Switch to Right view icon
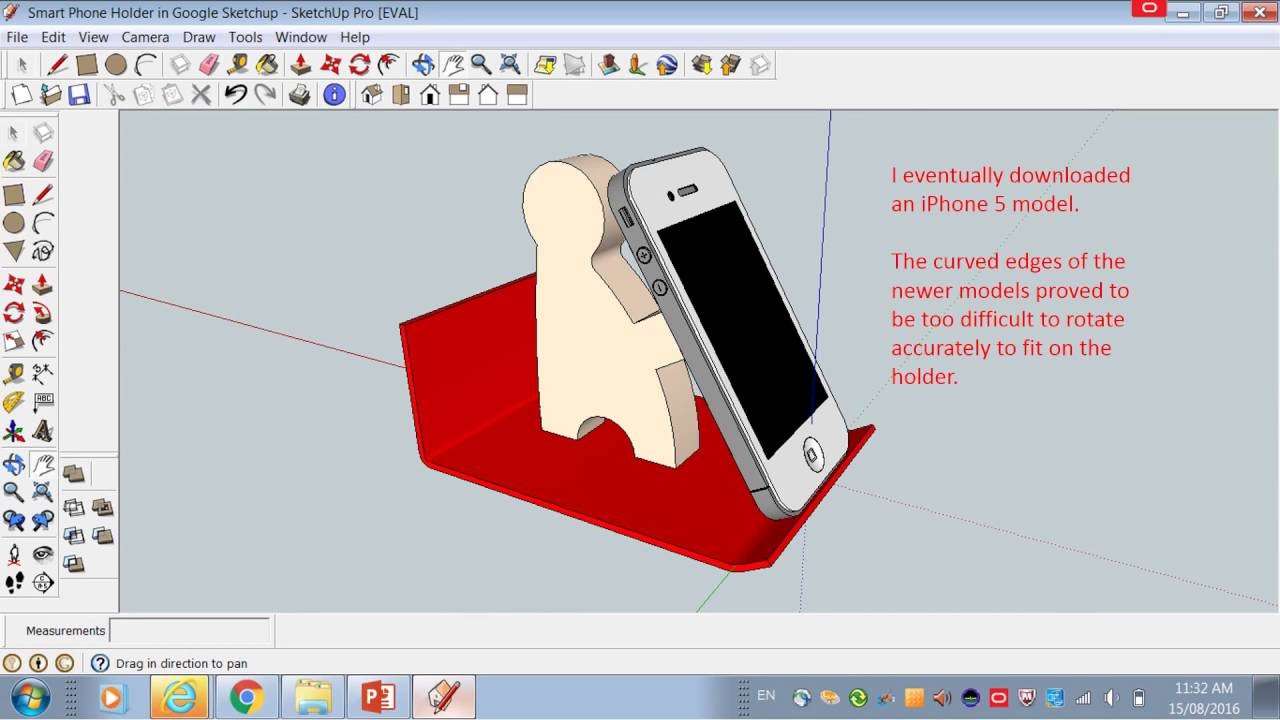1280x720 pixels. point(459,95)
